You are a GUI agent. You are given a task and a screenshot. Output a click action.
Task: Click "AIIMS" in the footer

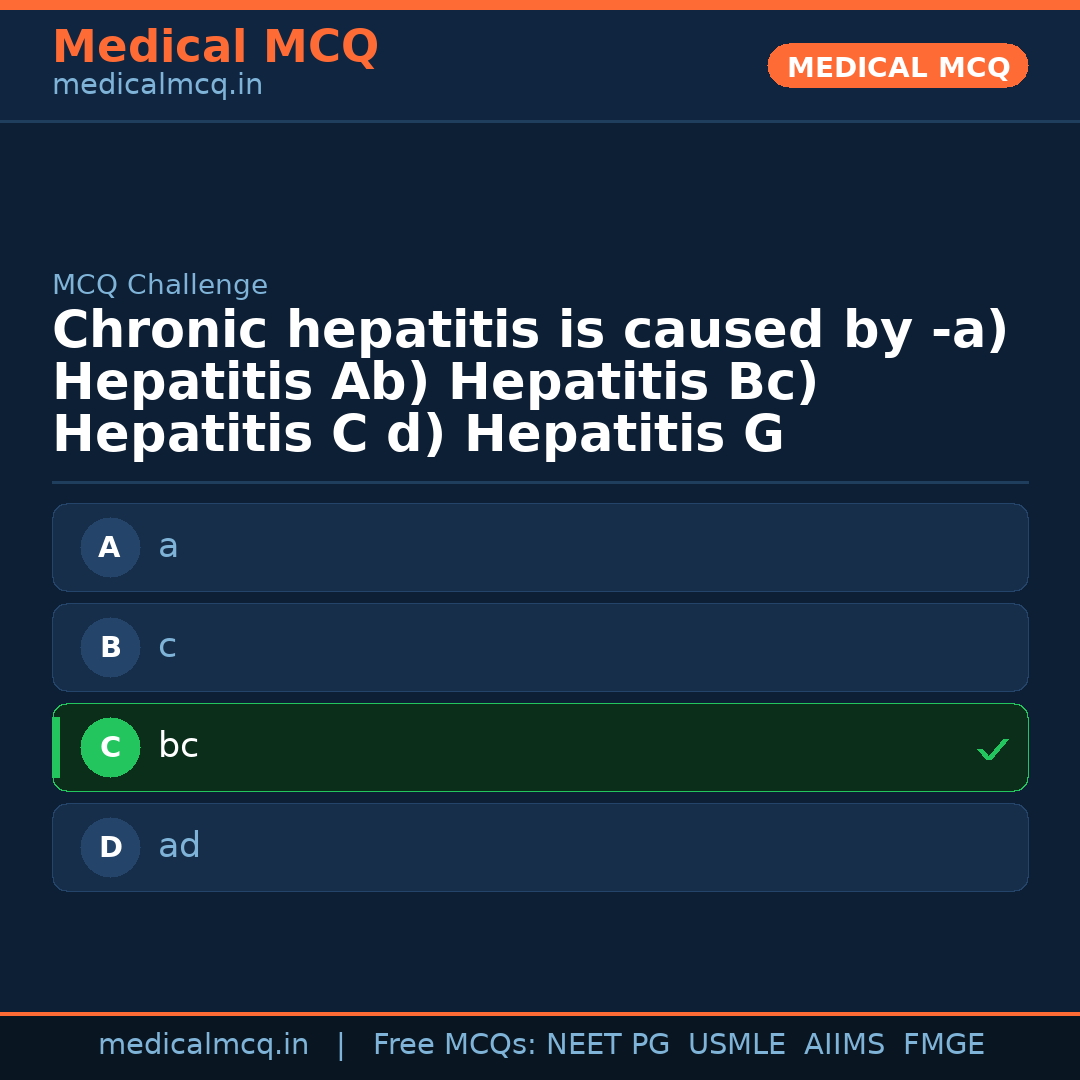click(x=844, y=1045)
